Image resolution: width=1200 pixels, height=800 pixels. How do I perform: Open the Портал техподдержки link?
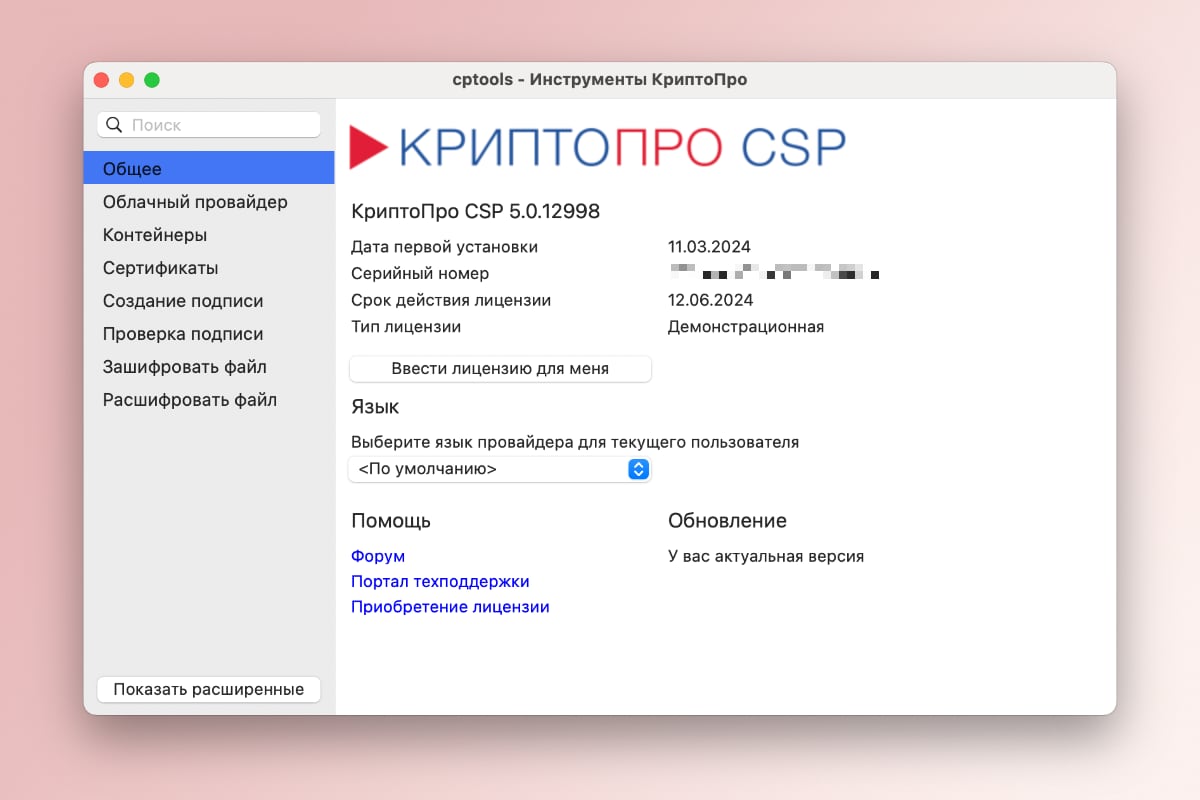point(440,581)
